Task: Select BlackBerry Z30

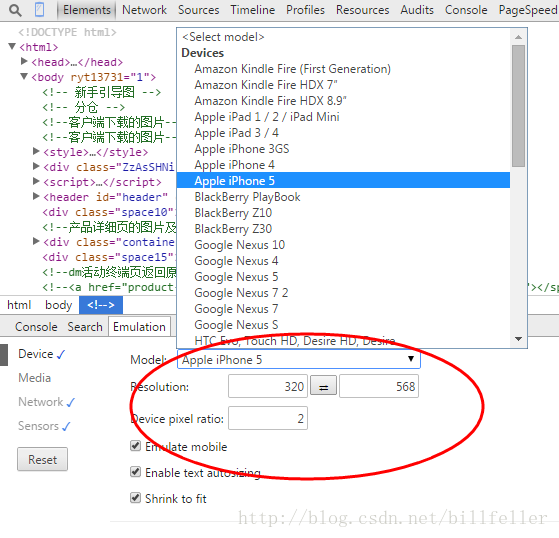Action: (343, 229)
